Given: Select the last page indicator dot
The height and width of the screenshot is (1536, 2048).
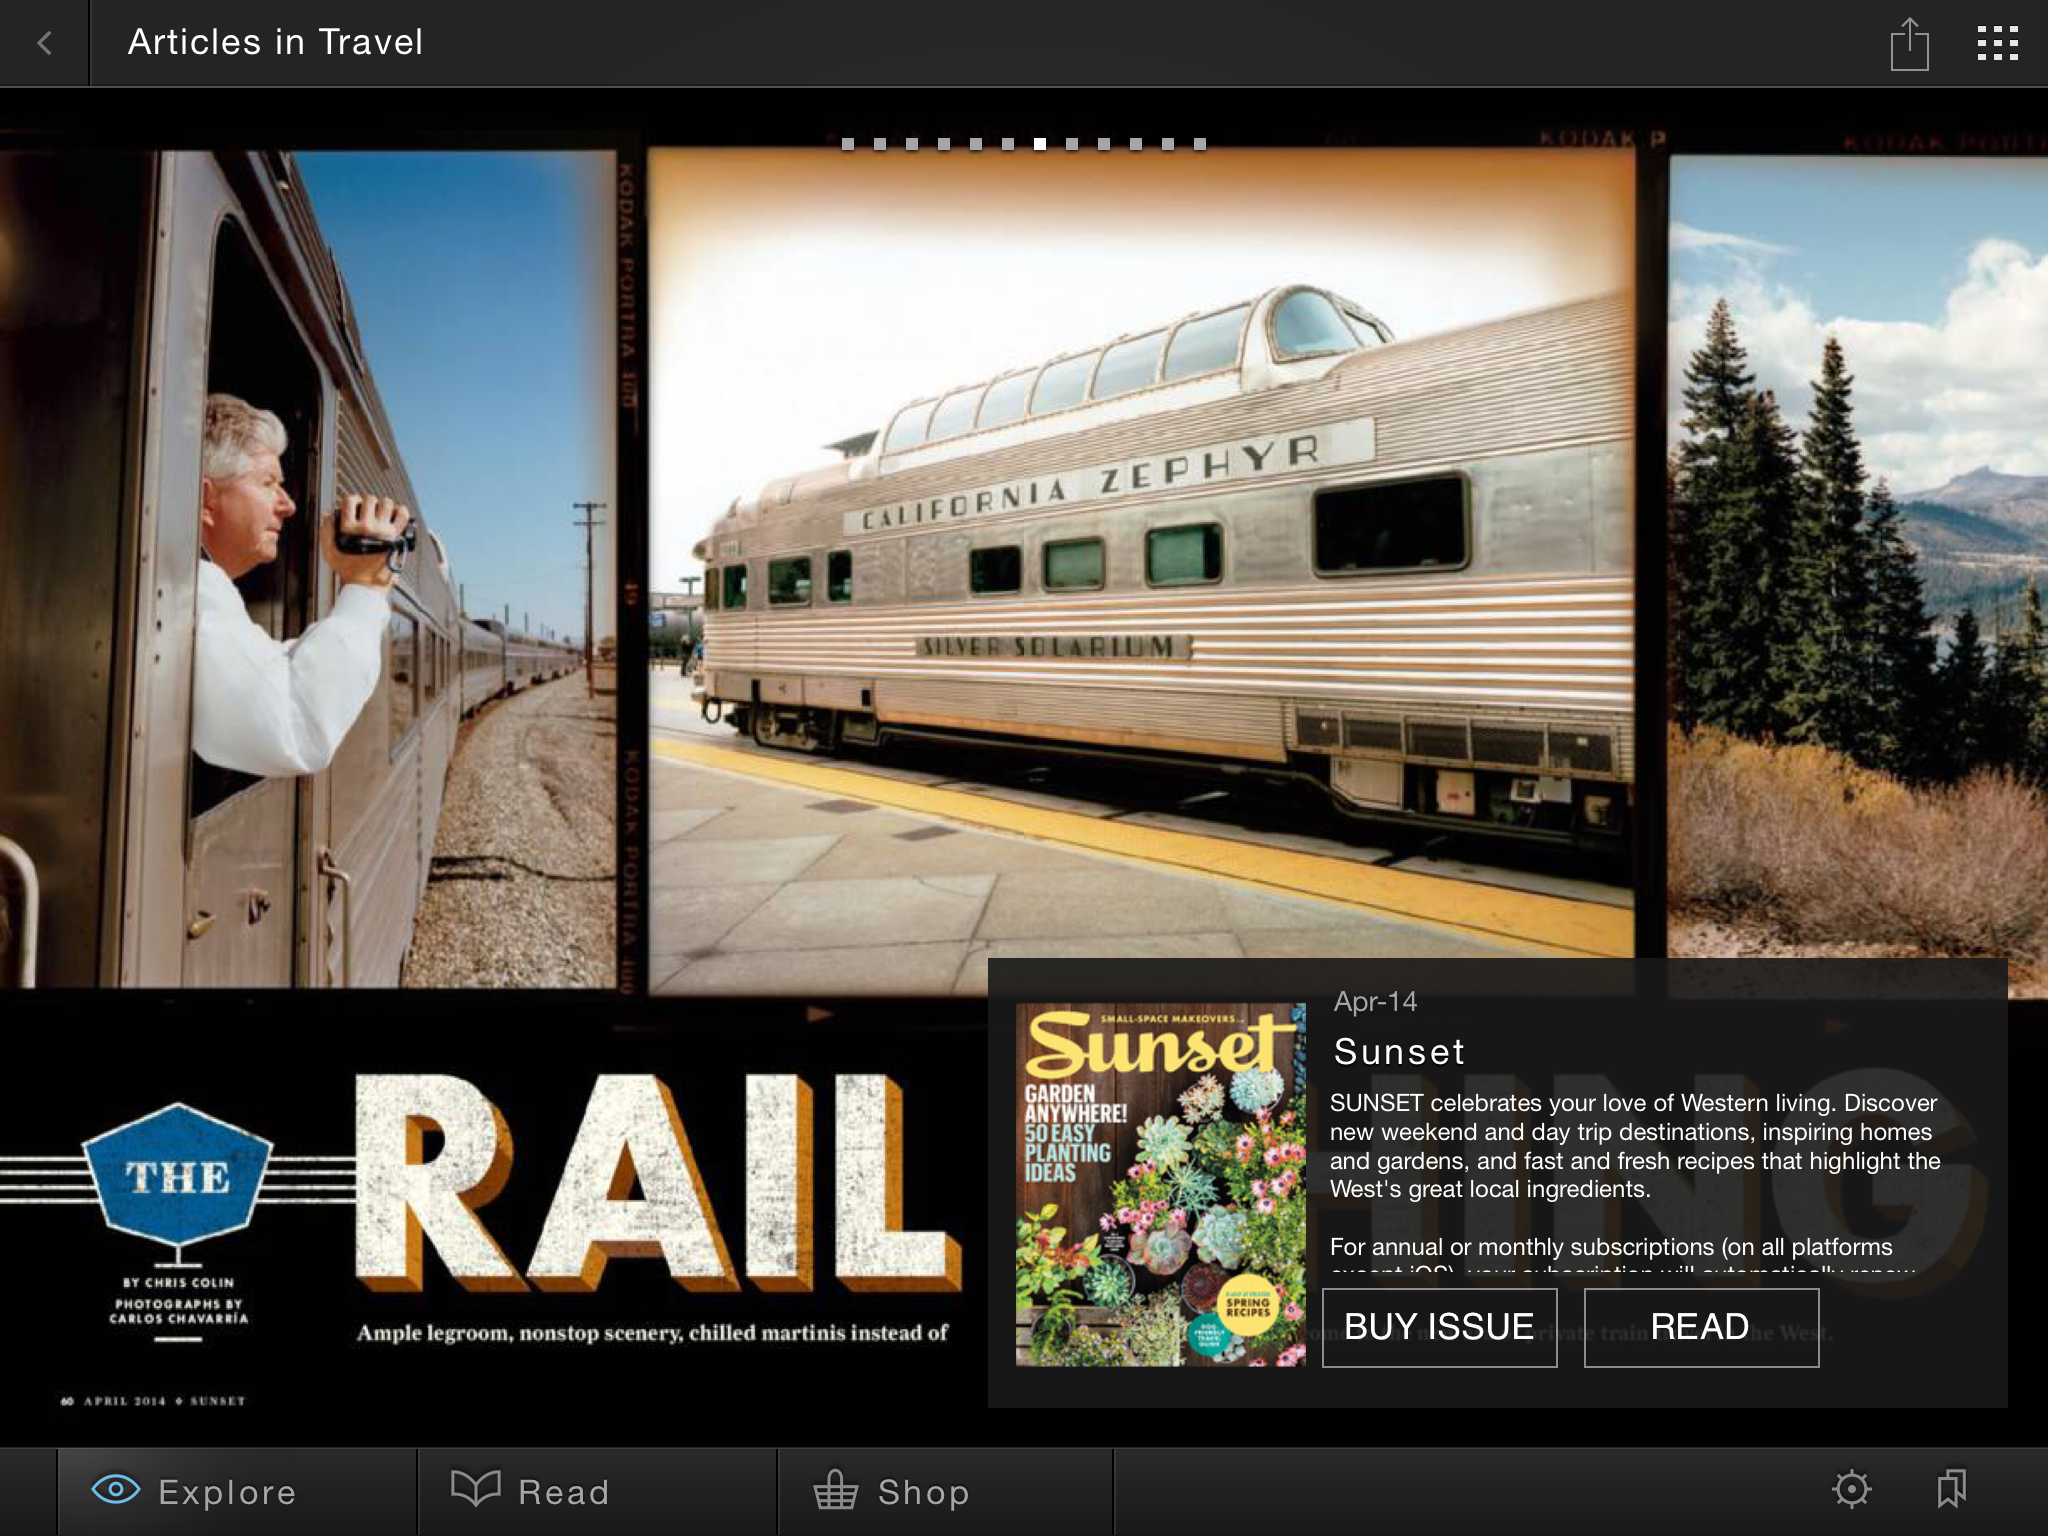Looking at the screenshot, I should (x=1200, y=144).
